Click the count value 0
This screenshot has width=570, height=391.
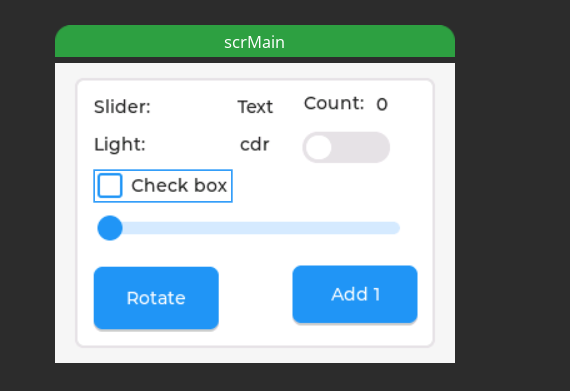click(382, 105)
